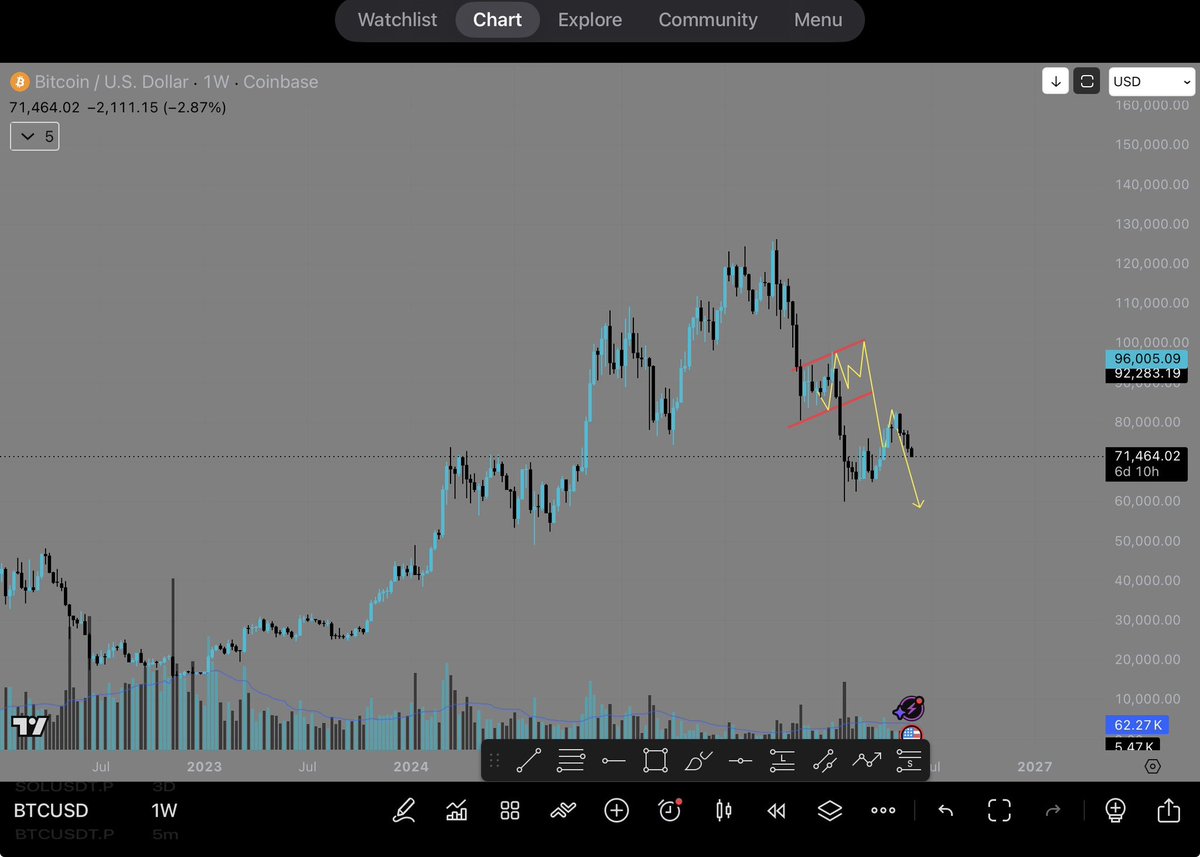Pick the horizontal ray line tool

coord(613,761)
